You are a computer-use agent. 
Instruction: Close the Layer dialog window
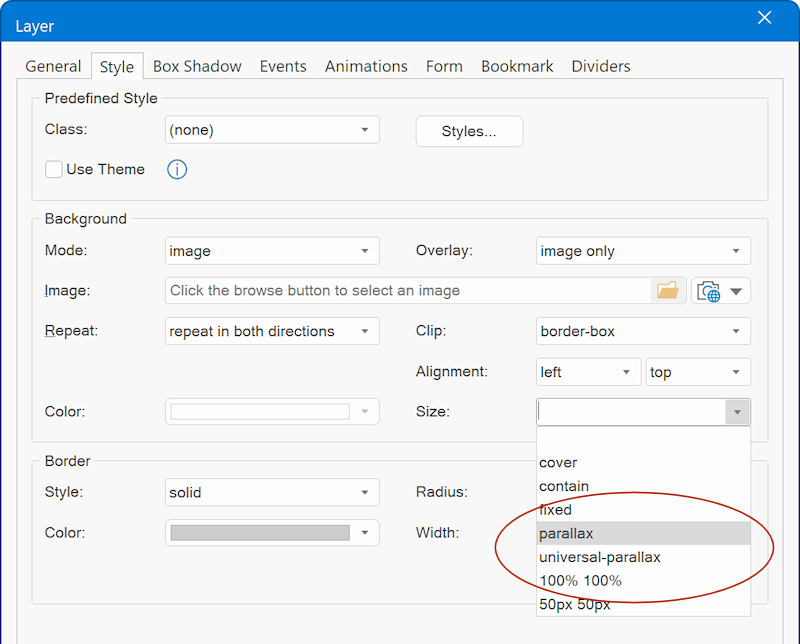(x=764, y=18)
